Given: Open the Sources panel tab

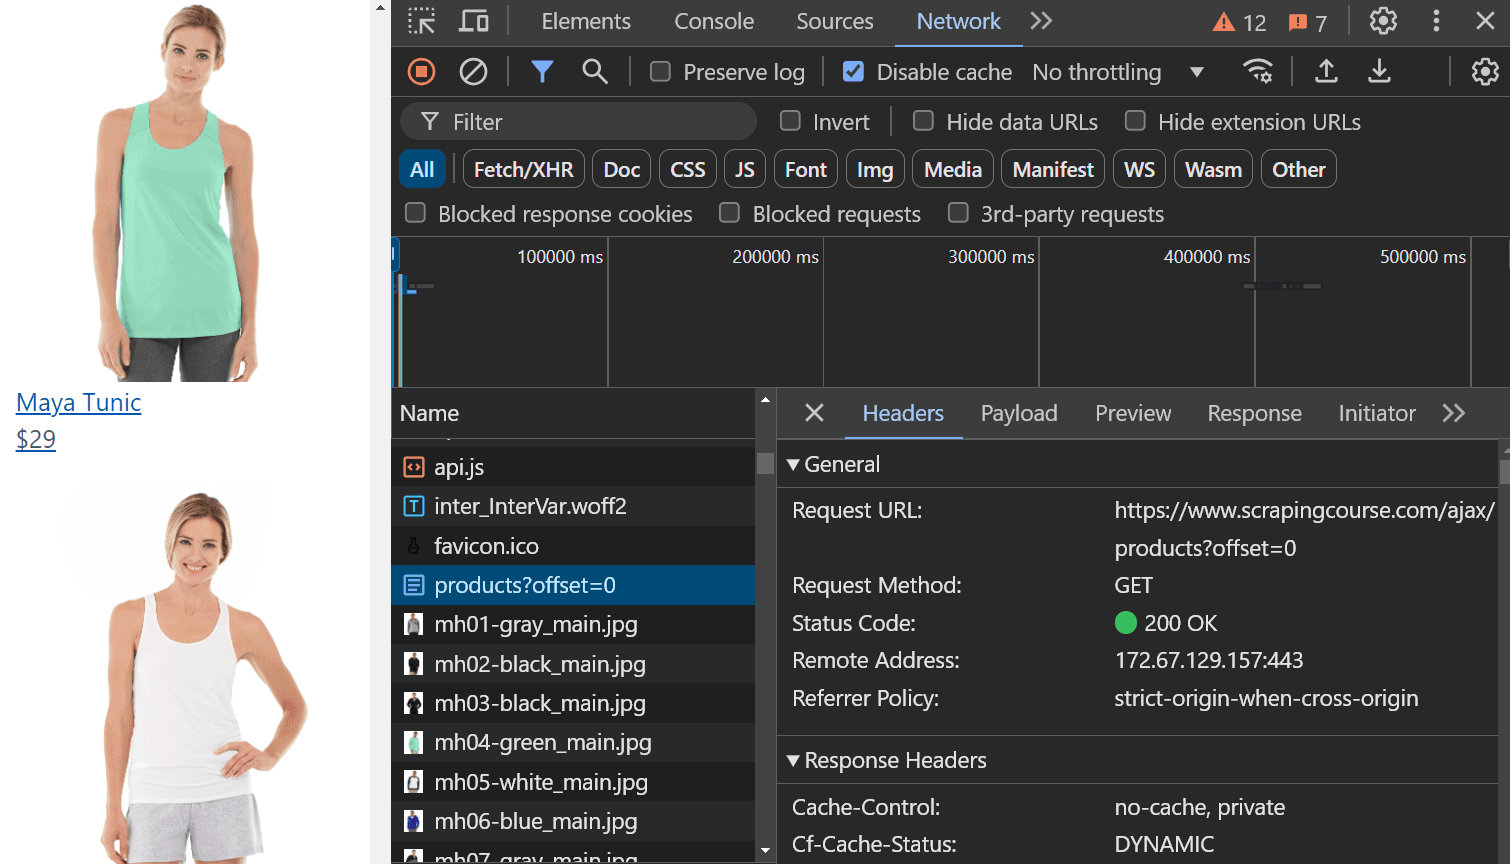Looking at the screenshot, I should (x=834, y=21).
